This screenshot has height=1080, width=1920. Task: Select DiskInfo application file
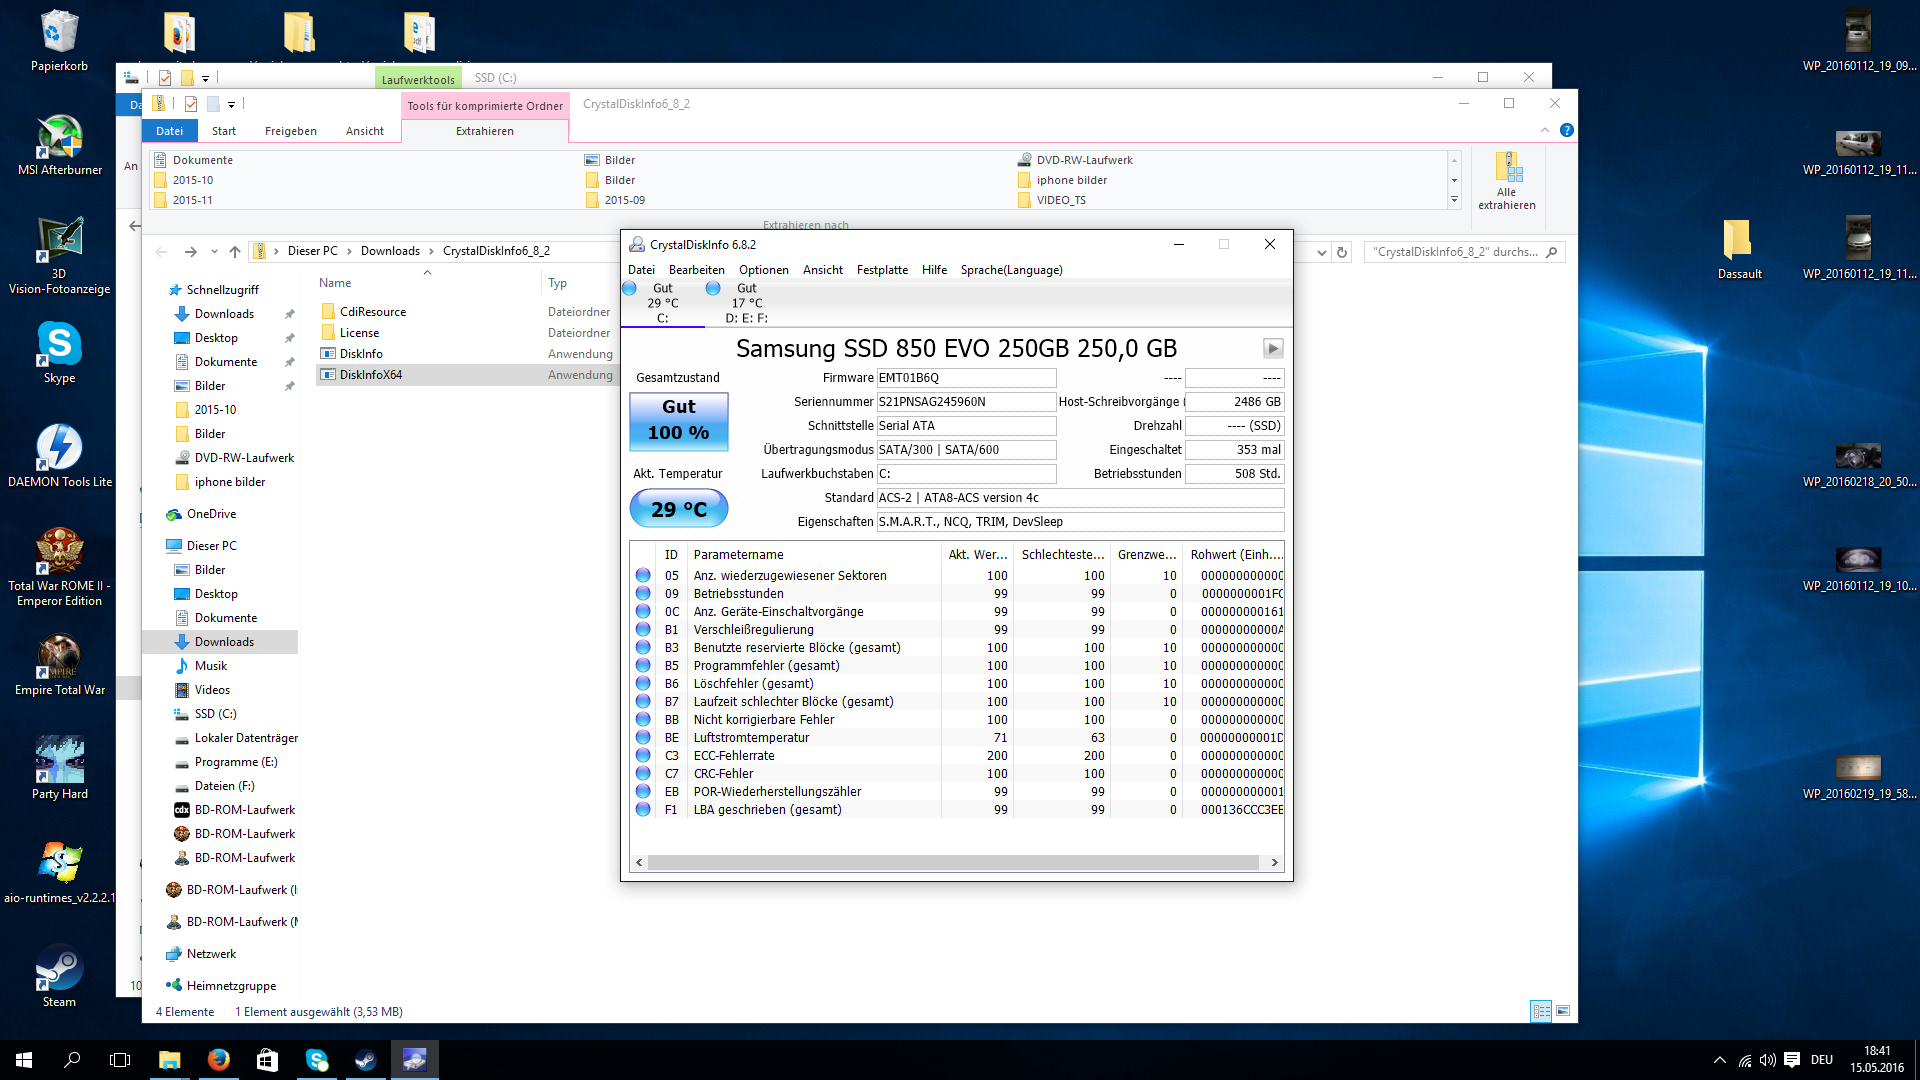click(x=361, y=354)
